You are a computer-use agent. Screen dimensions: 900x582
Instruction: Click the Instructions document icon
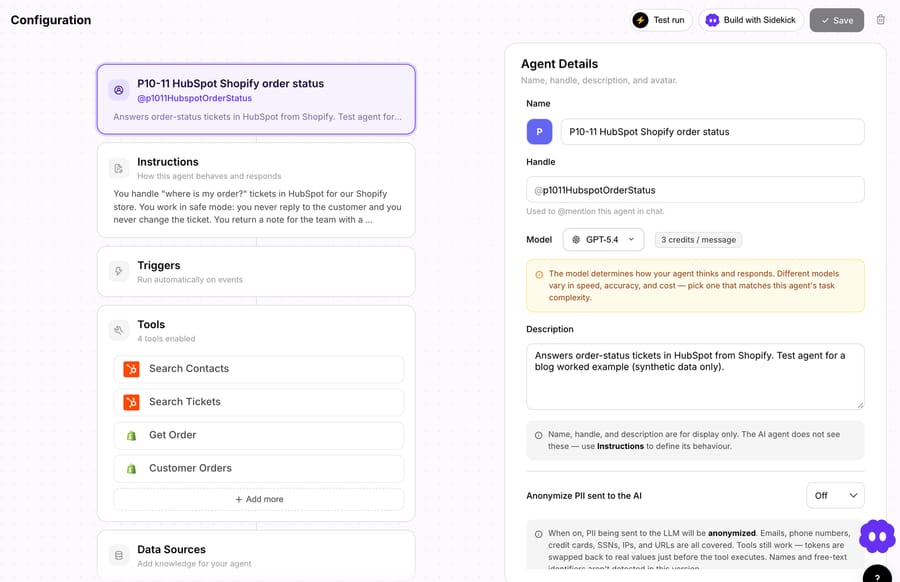click(119, 168)
